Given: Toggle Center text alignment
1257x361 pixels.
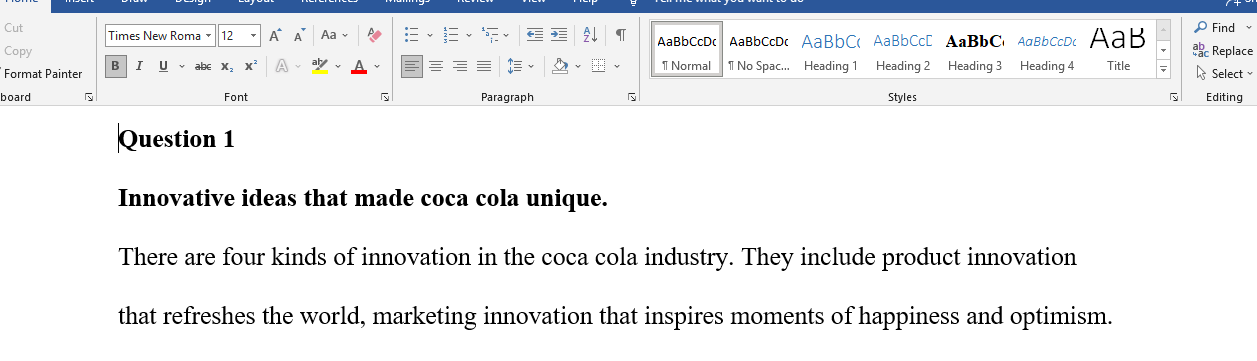Looking at the screenshot, I should [436, 66].
